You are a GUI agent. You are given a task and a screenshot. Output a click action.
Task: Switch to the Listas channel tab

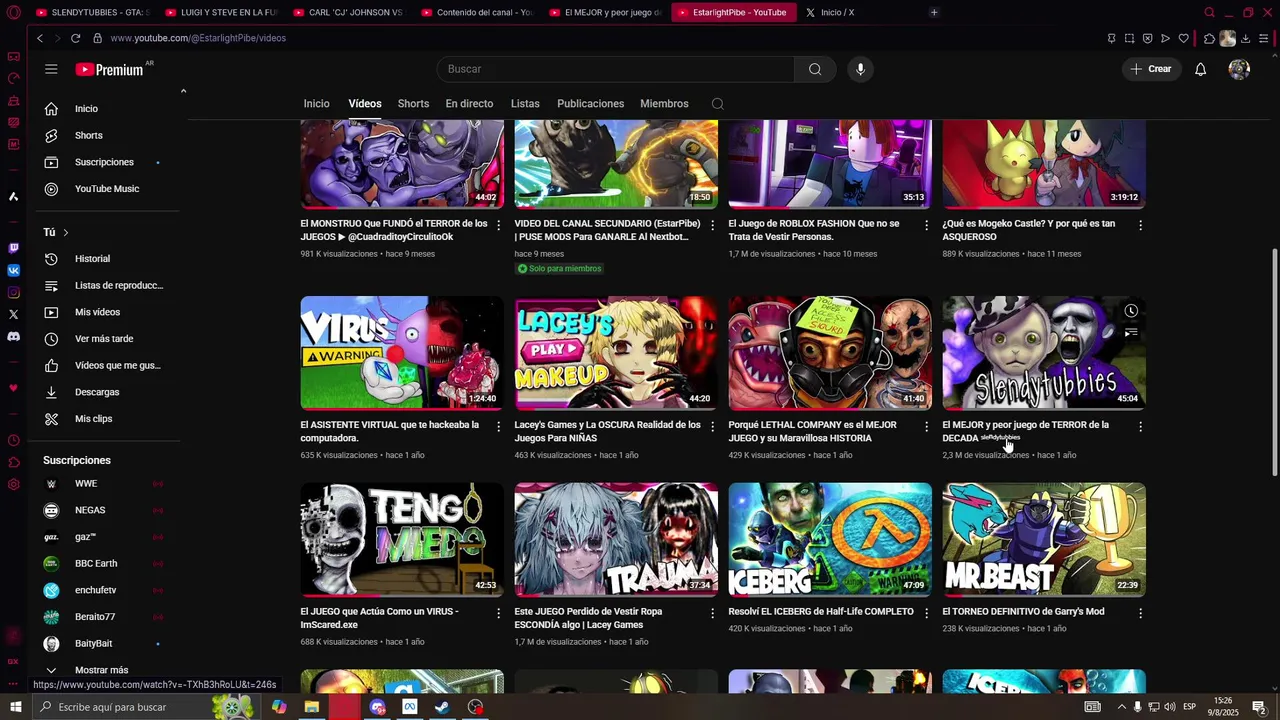(x=525, y=104)
